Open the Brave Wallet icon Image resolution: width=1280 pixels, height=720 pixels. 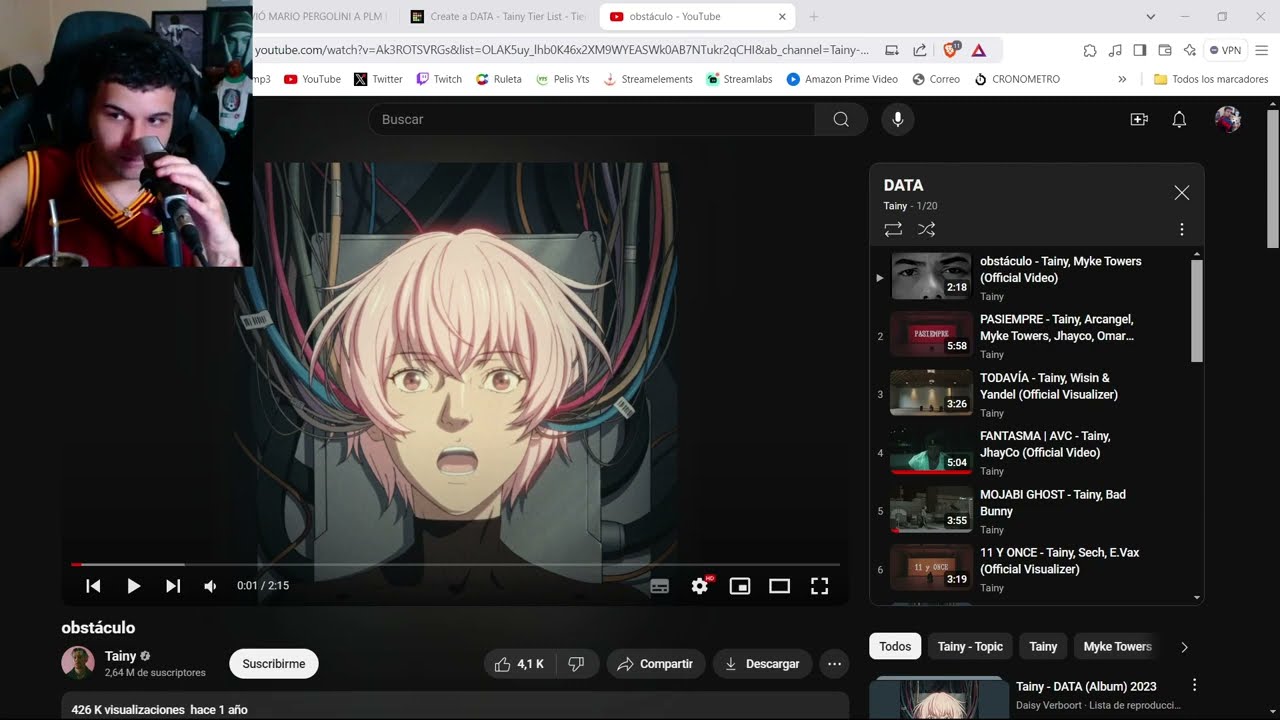(x=1165, y=50)
